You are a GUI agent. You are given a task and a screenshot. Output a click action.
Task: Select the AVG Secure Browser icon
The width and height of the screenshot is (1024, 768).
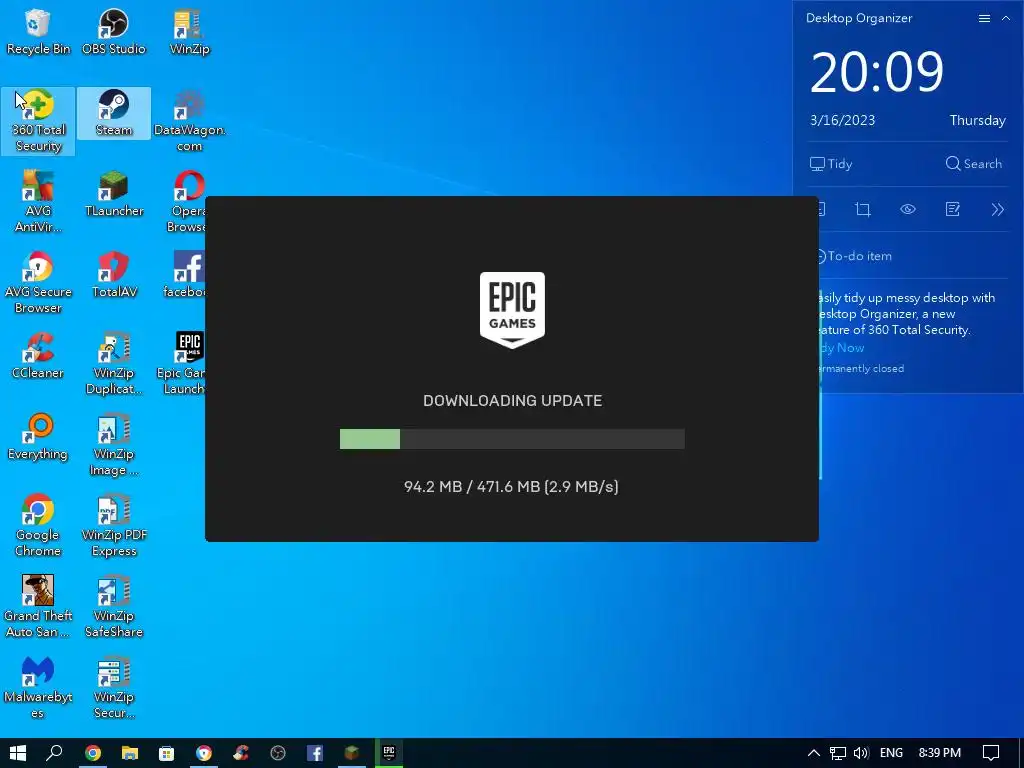tap(38, 283)
